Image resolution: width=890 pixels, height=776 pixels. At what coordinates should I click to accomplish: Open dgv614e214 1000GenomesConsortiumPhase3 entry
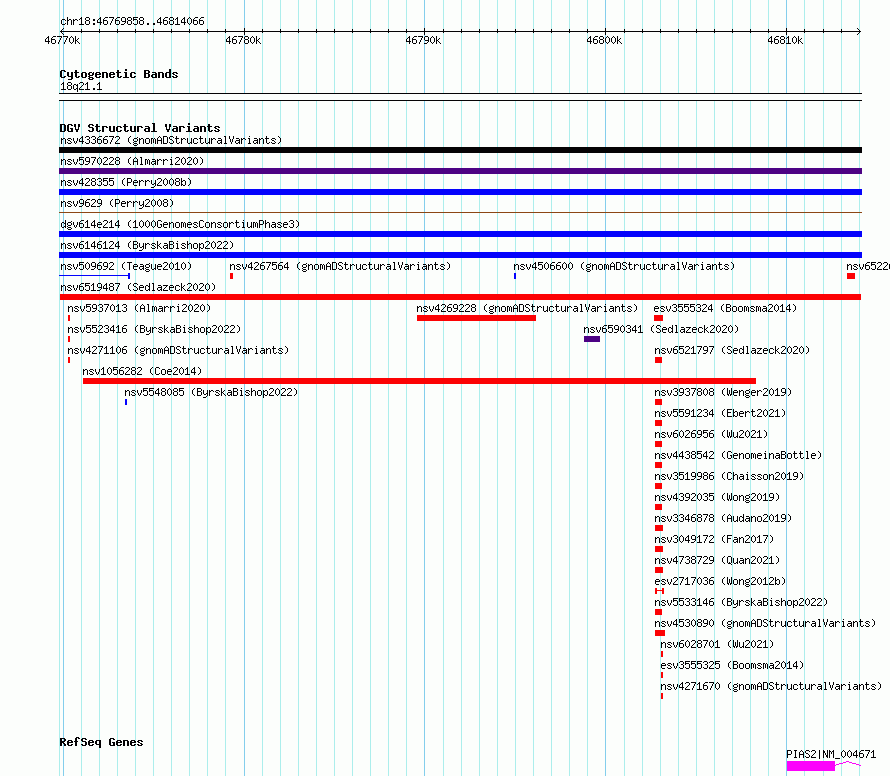point(180,224)
